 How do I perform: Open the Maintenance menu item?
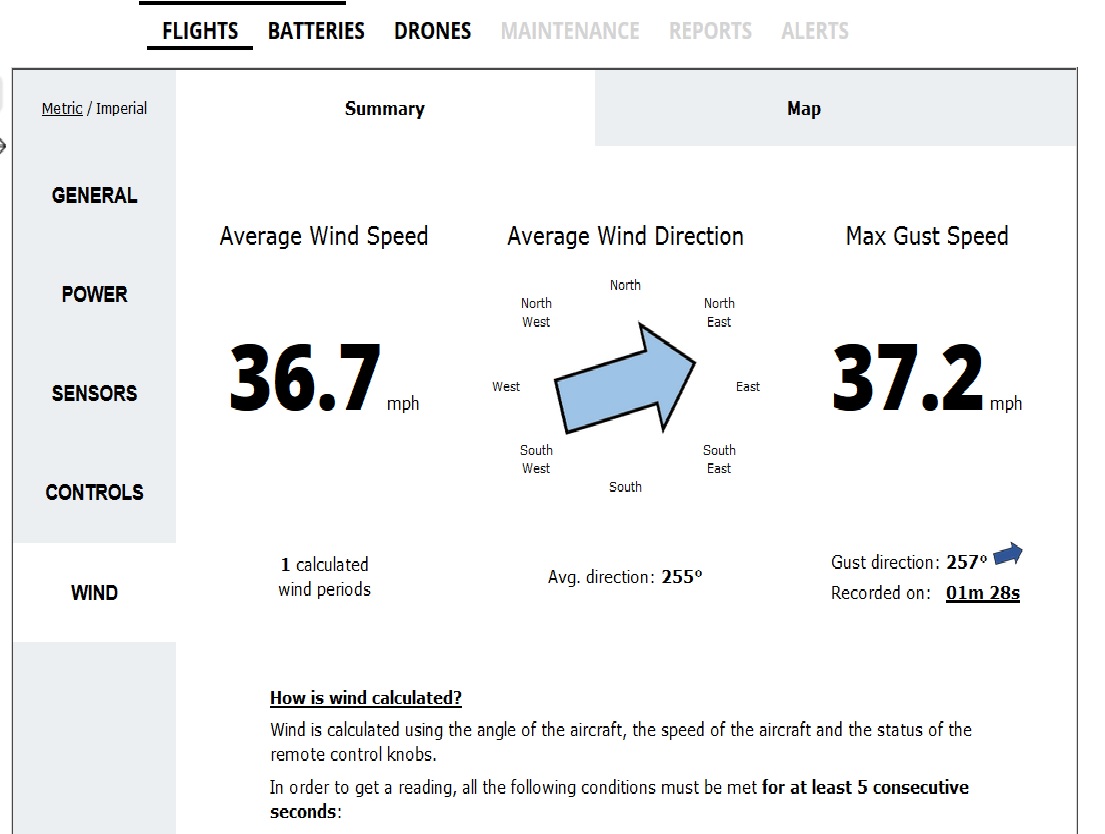tap(569, 31)
